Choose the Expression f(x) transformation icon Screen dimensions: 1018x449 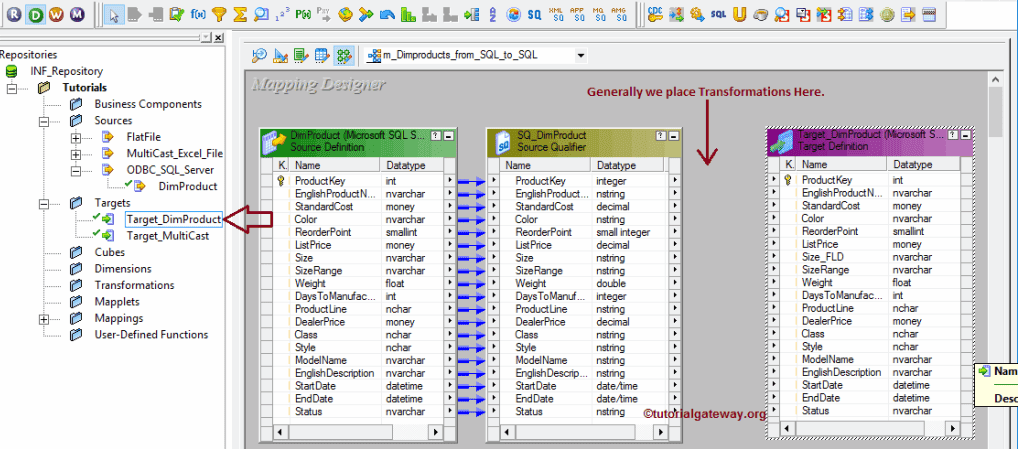(x=198, y=14)
